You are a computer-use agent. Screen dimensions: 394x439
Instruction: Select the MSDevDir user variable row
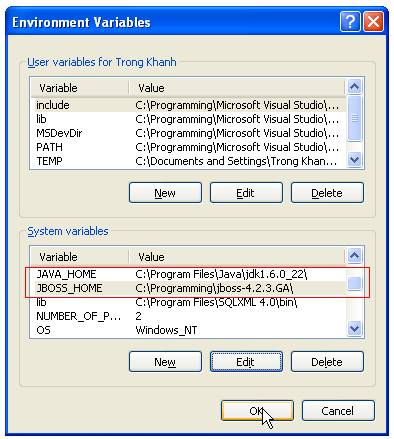[x=188, y=133]
